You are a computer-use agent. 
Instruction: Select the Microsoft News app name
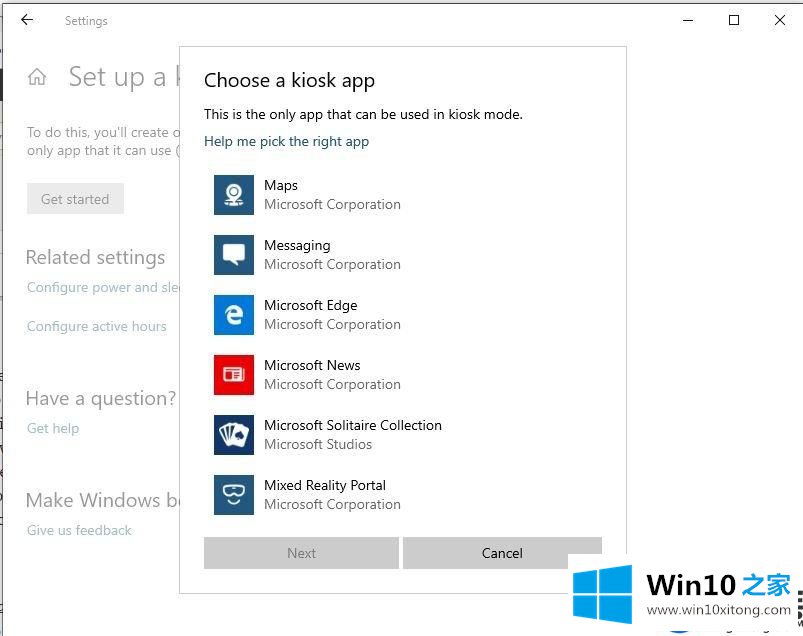312,365
